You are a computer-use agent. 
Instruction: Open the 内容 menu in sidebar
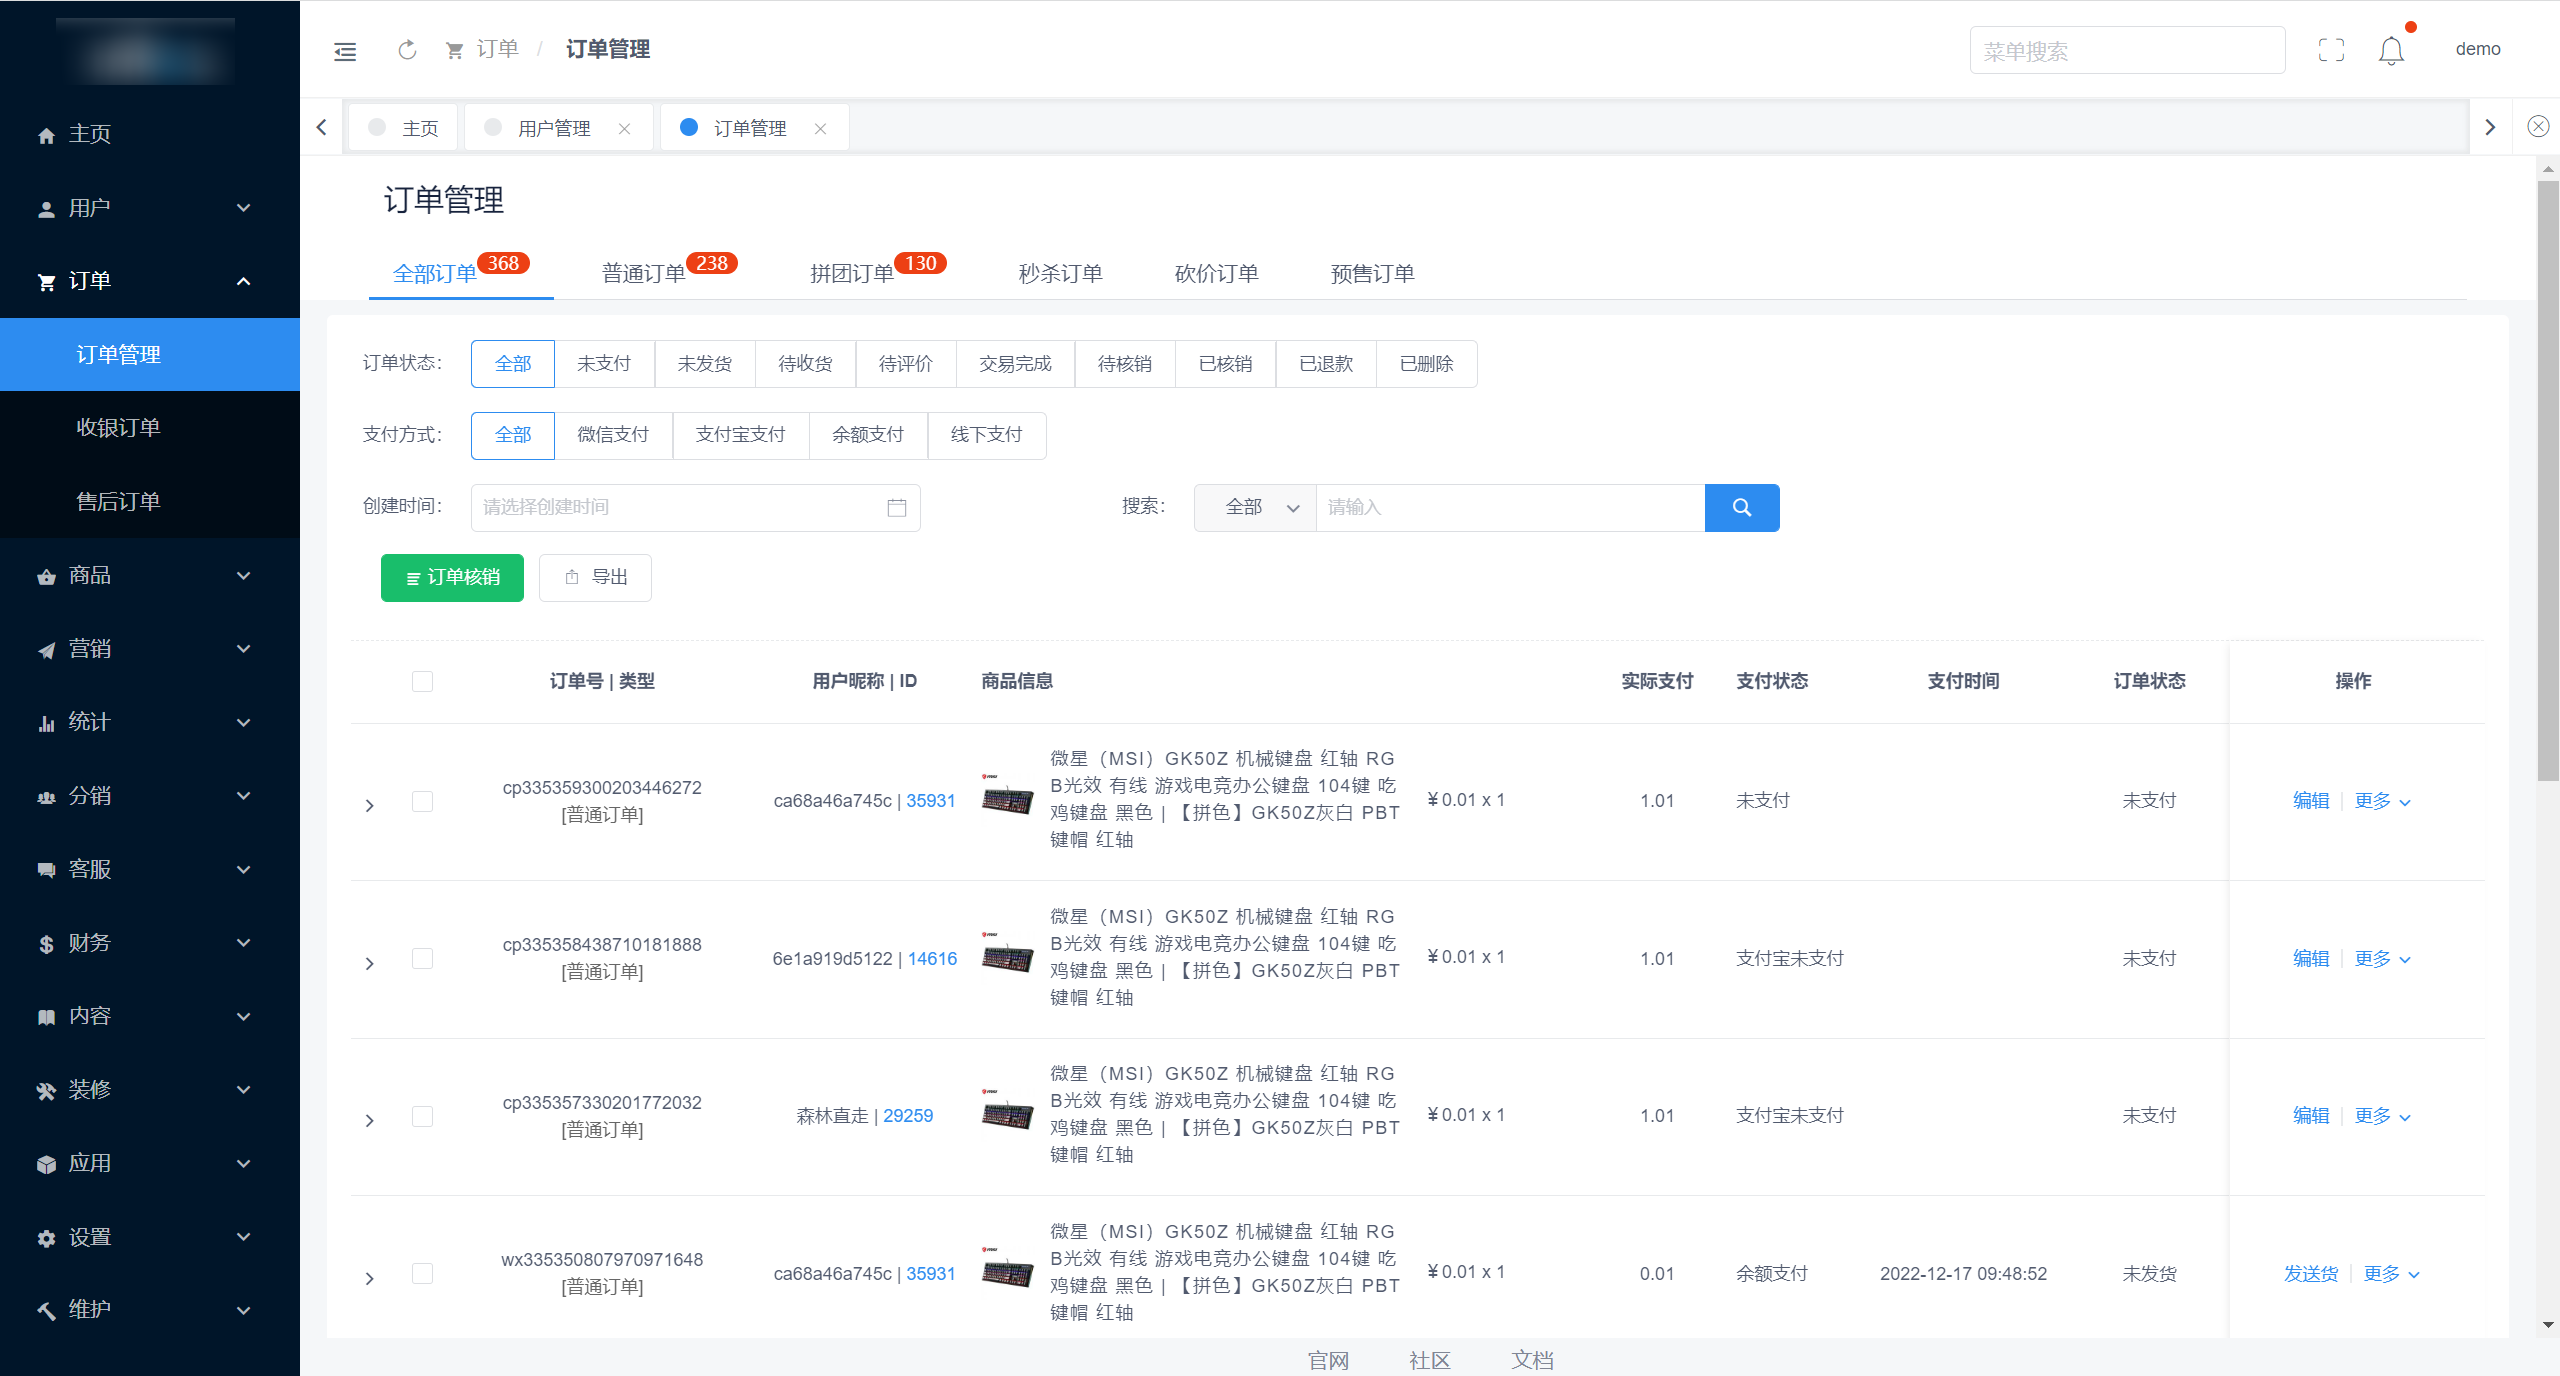pos(150,1016)
